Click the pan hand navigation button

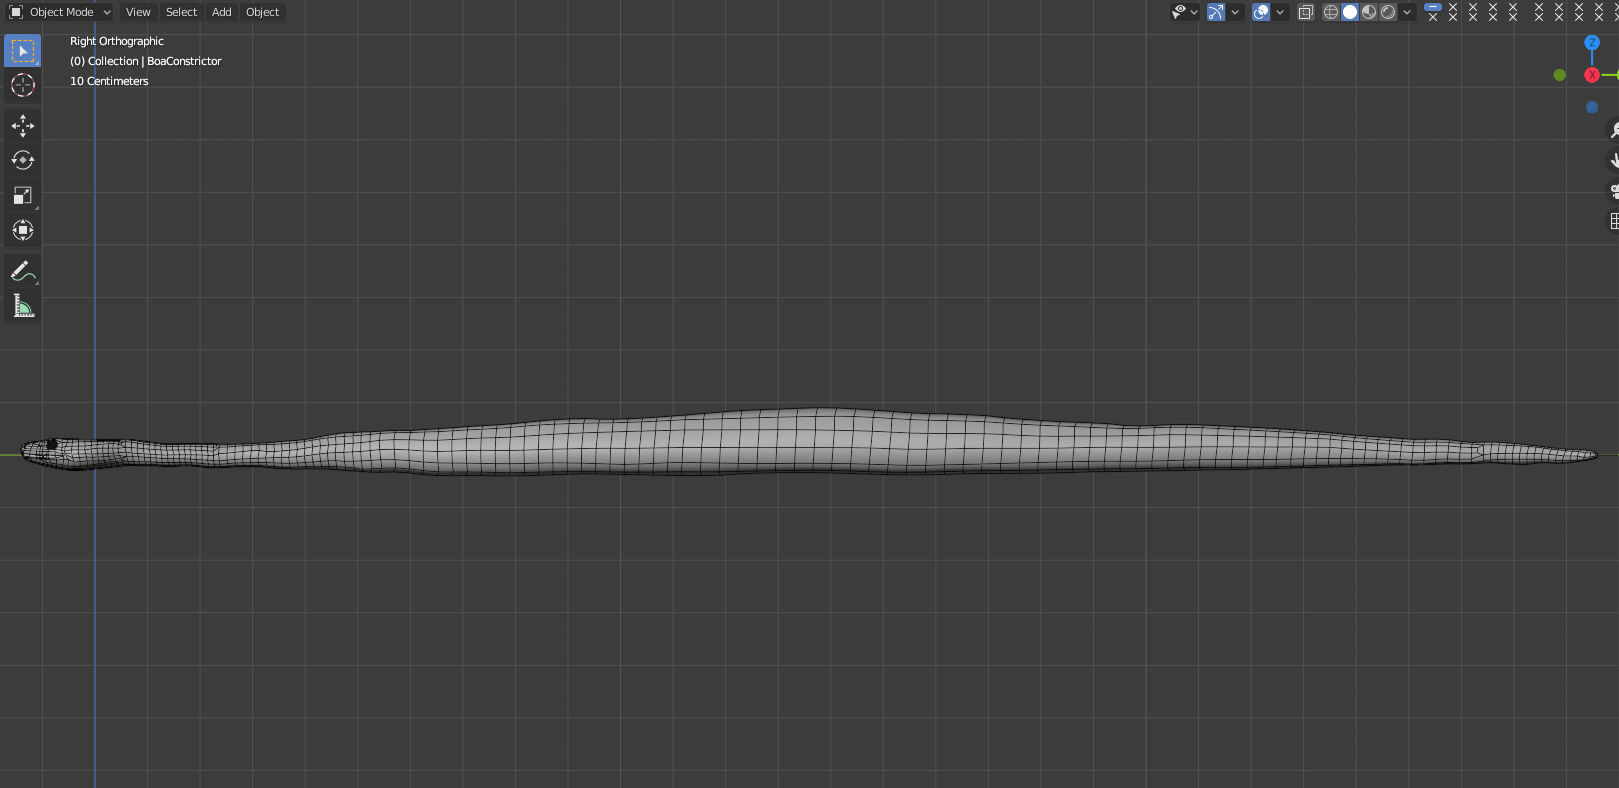pyautogui.click(x=1613, y=160)
